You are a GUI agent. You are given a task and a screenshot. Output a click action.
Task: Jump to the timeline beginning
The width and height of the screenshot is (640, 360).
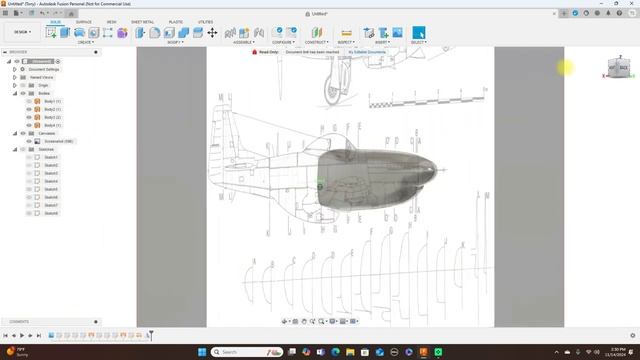(5, 336)
